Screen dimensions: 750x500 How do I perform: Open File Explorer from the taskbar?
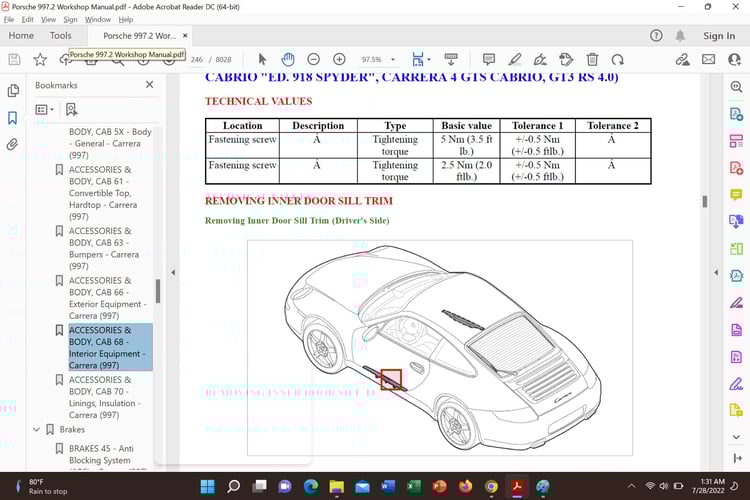[337, 487]
